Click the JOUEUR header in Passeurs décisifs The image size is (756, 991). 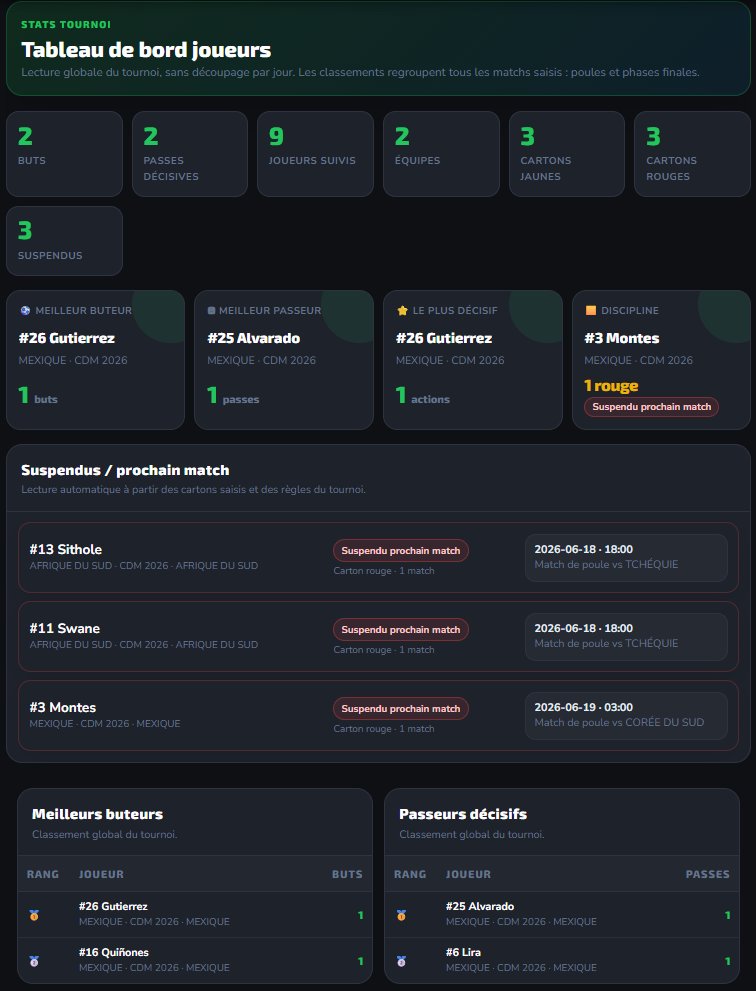(468, 874)
